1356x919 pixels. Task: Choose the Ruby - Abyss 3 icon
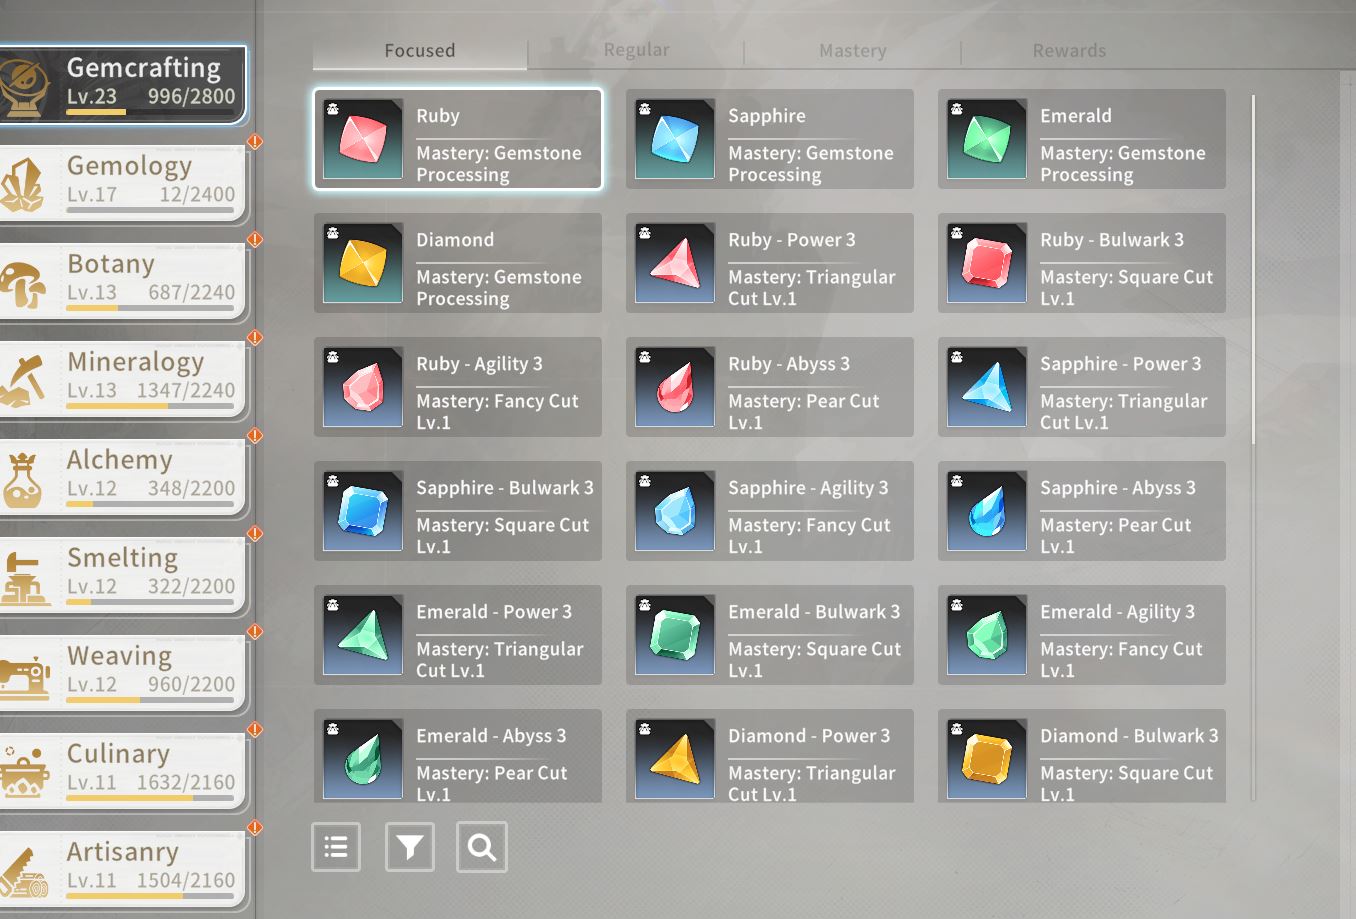[675, 387]
